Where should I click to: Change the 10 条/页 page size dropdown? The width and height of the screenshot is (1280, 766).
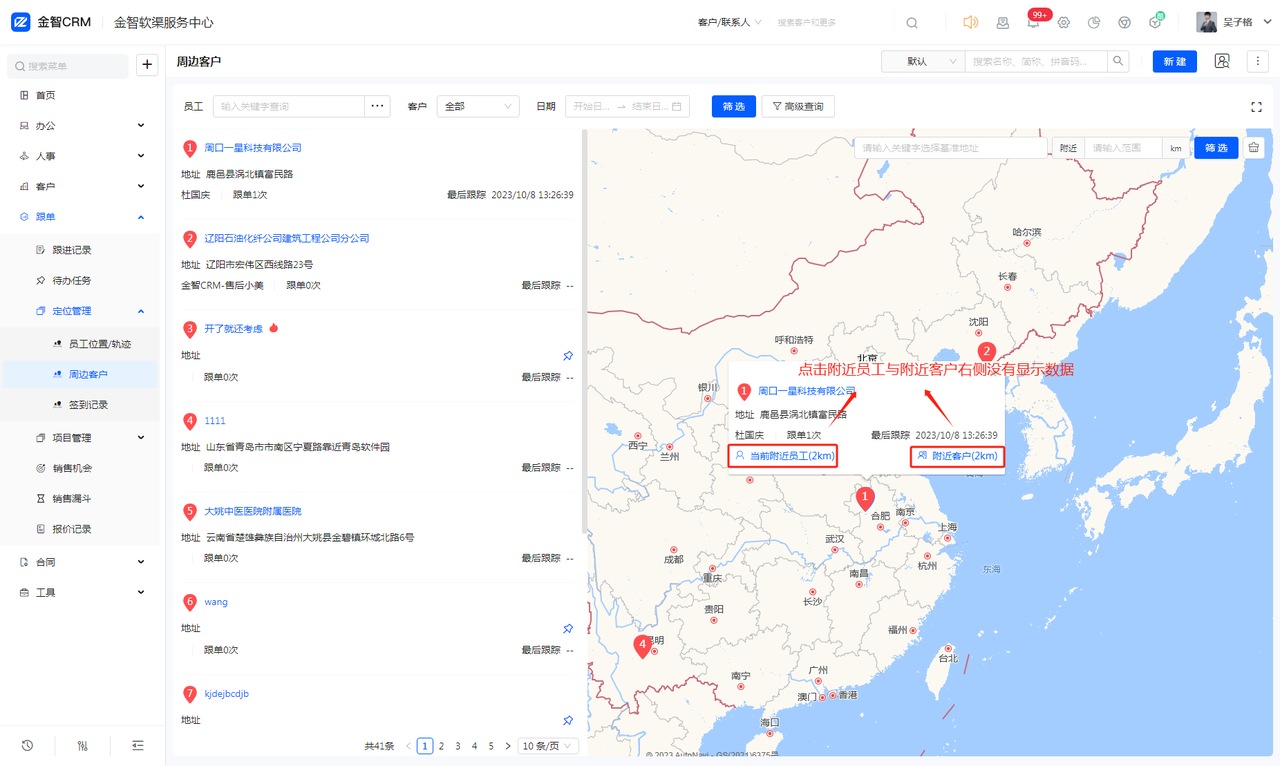548,746
